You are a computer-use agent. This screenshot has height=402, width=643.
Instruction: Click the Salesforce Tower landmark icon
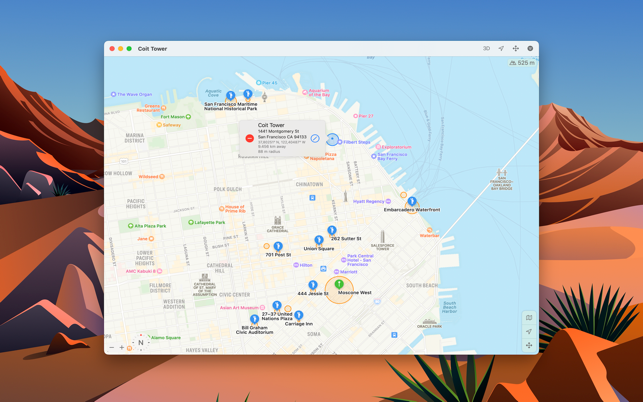point(382,237)
